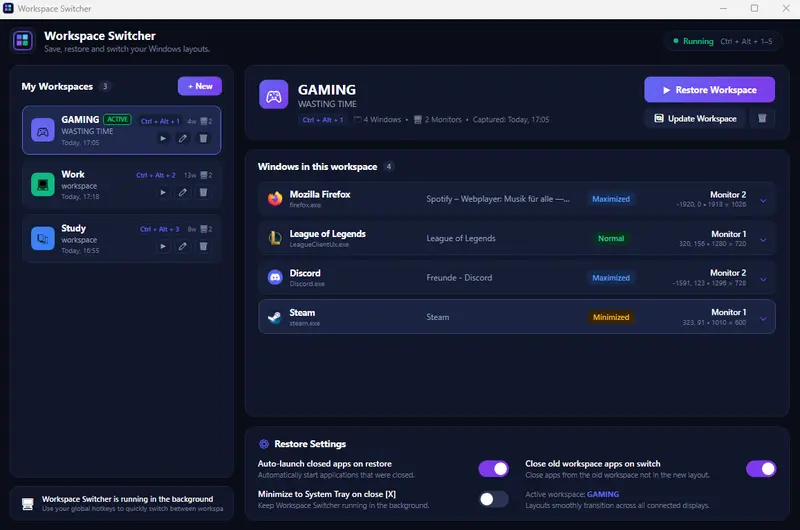Click the WASTING TIME subtitle in header
Screen dimensions: 800x530
click(327, 104)
